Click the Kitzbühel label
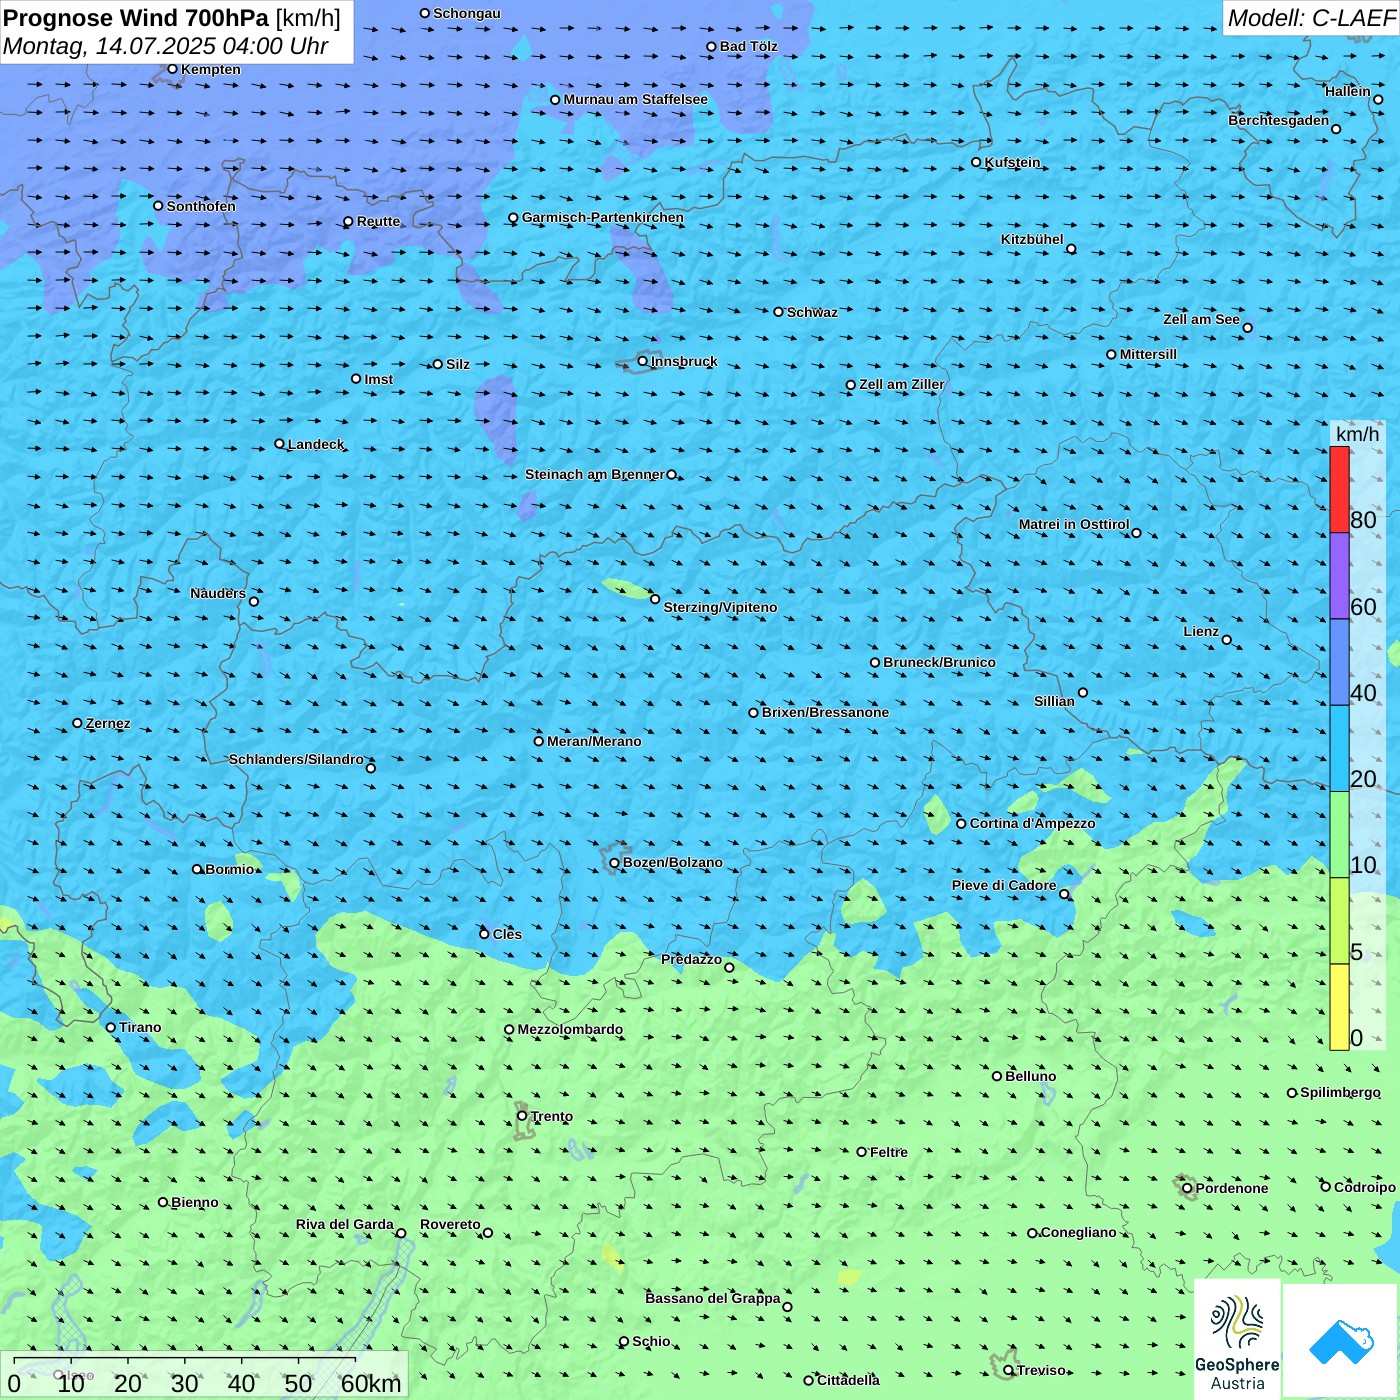1400x1400 pixels. [1032, 239]
